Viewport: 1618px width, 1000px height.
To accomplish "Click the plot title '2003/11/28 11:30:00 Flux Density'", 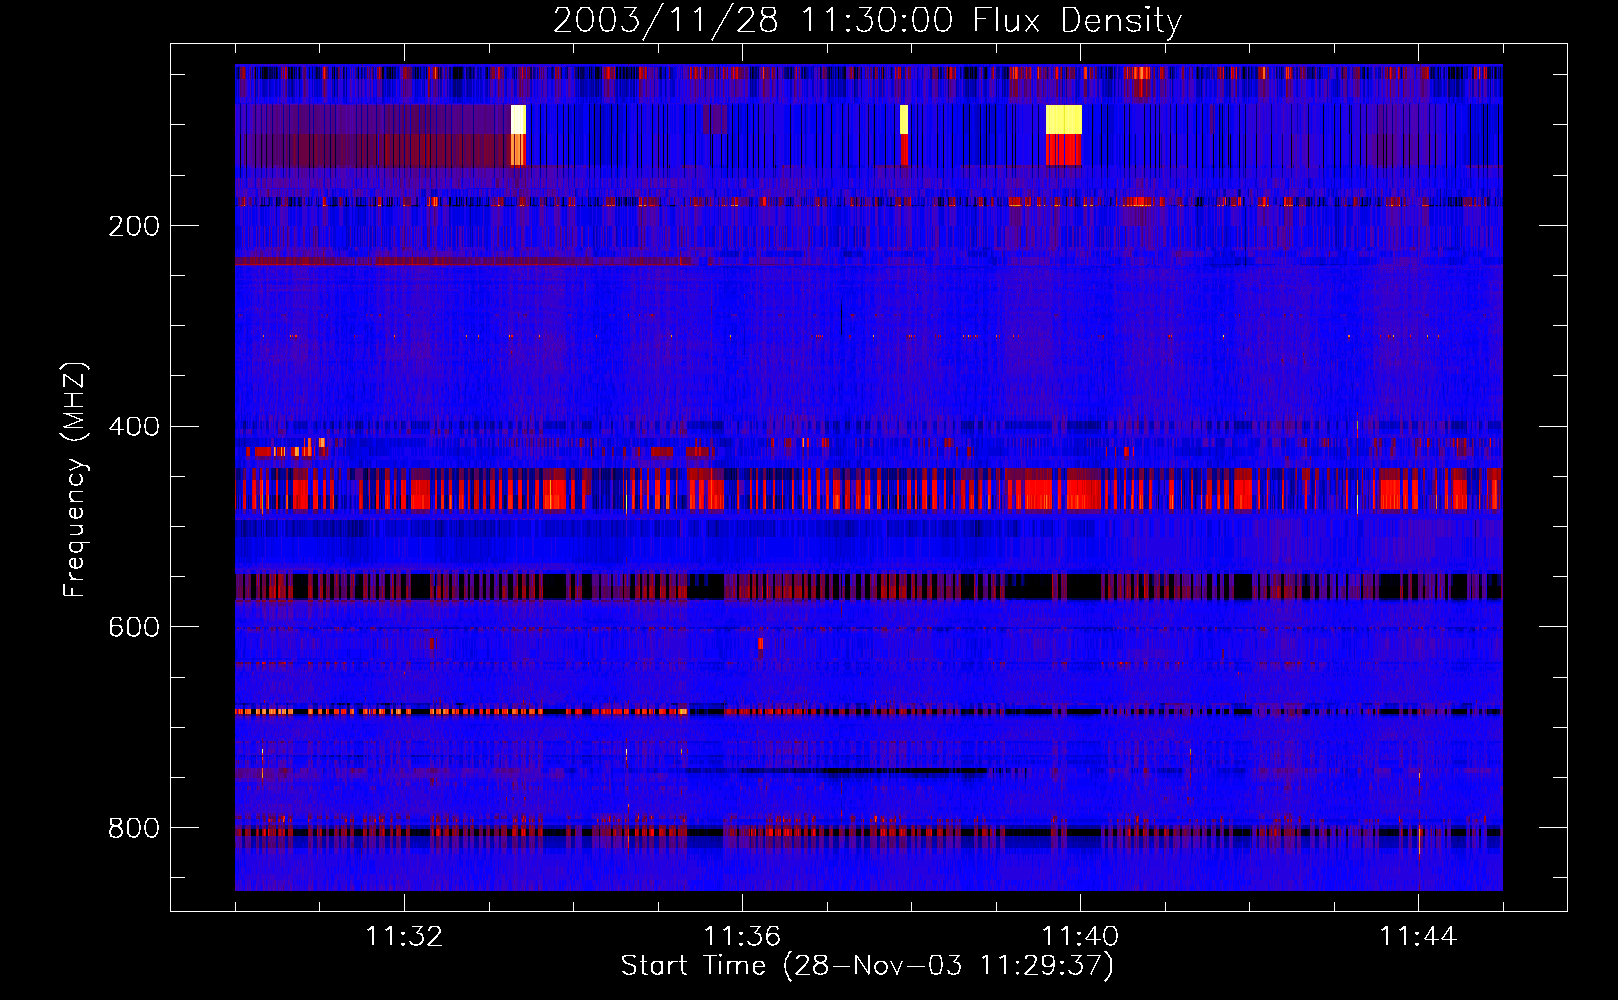I will tap(867, 20).
